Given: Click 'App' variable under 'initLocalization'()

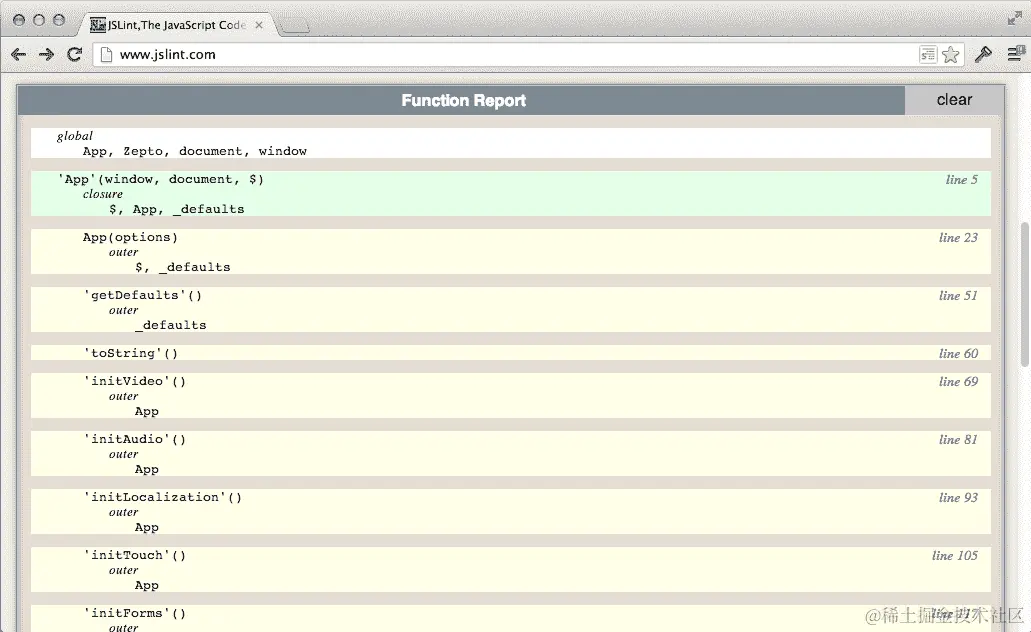Looking at the screenshot, I should tap(147, 527).
